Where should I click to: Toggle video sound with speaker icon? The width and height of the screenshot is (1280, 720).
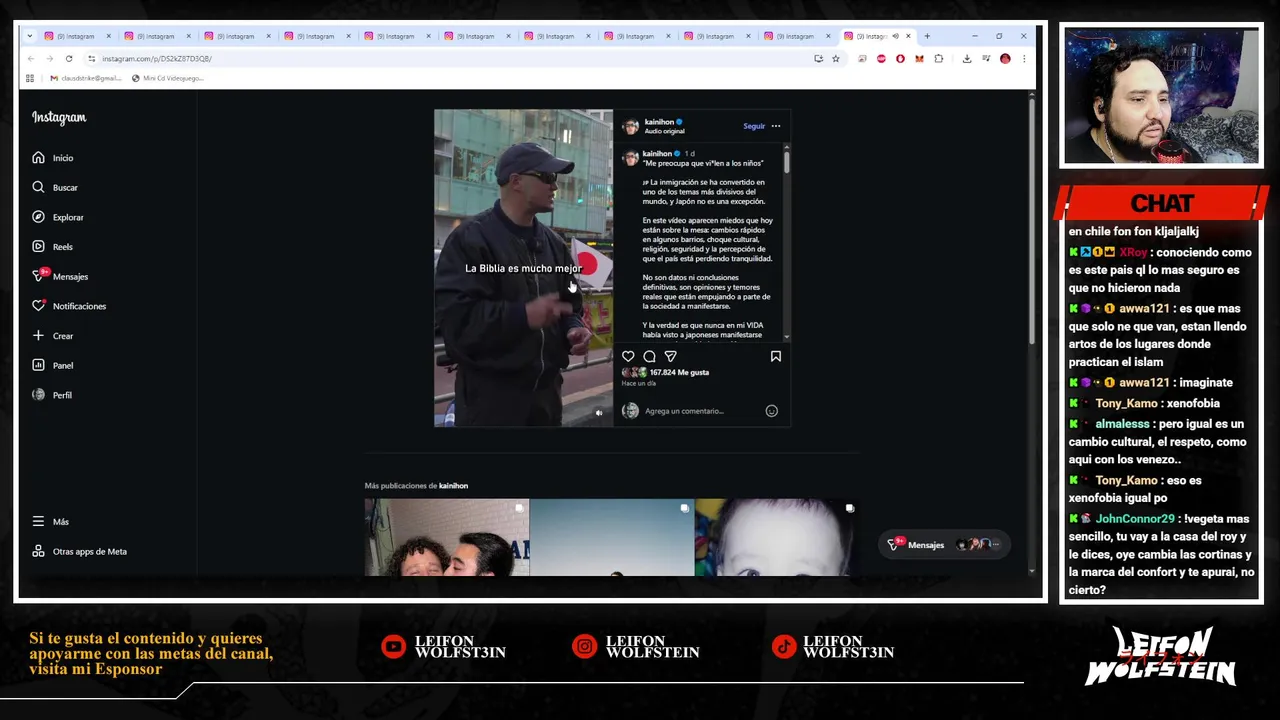pos(599,412)
